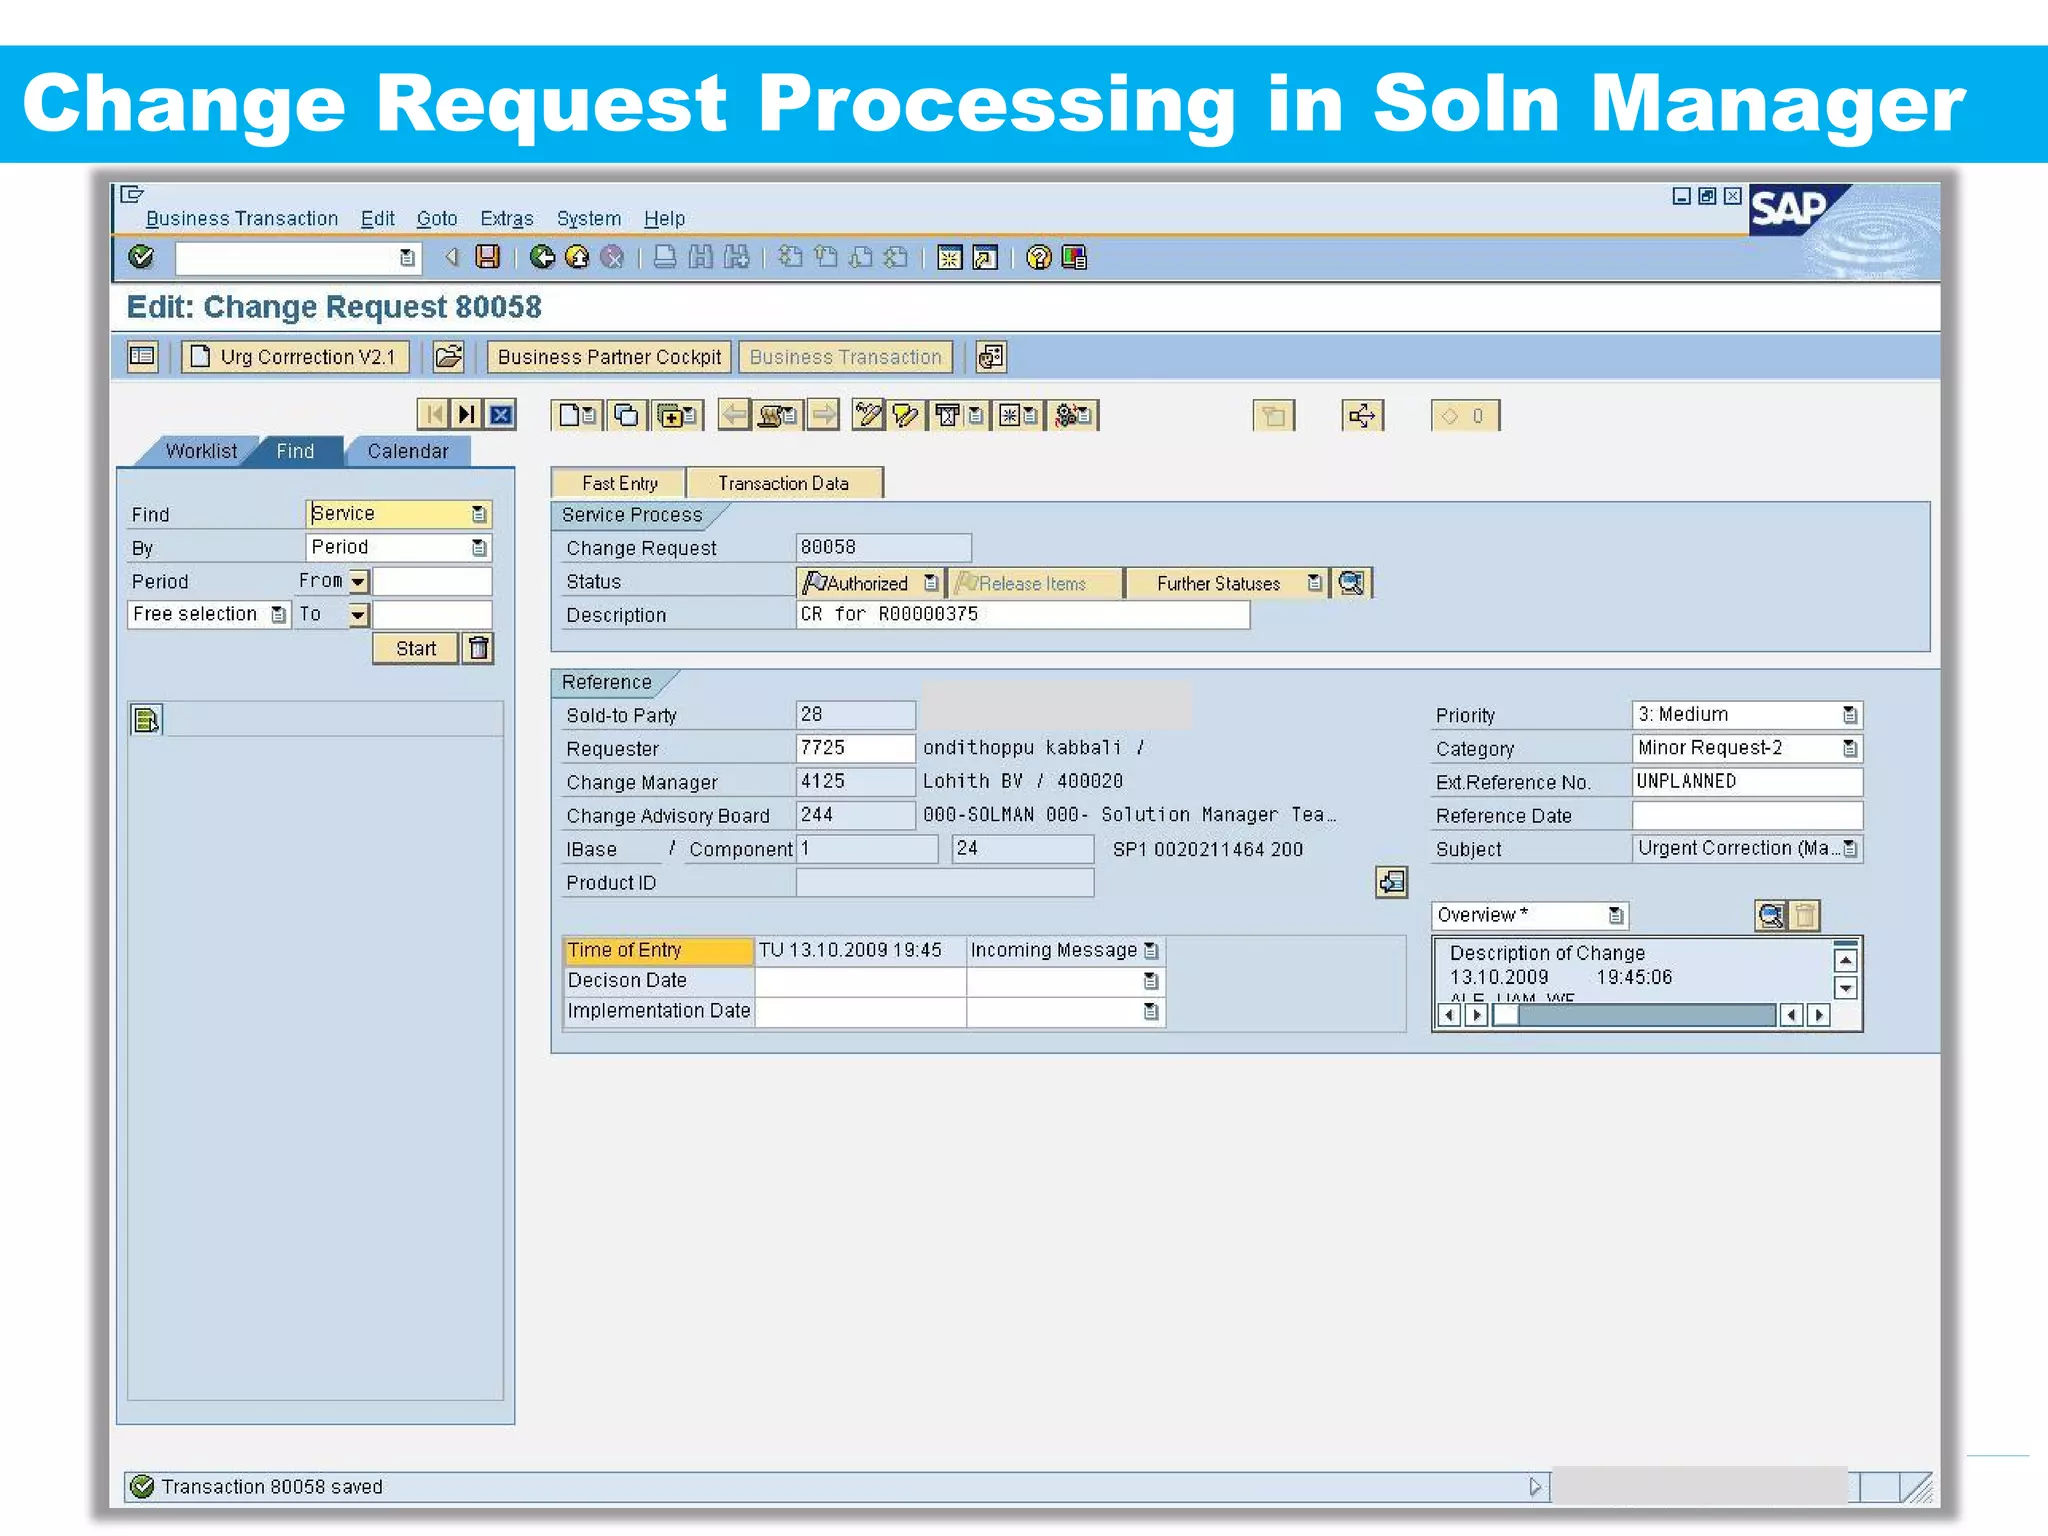Jump to the last entry with the skip-forward icon
Viewport: 2048px width, 1536px height.
coord(467,414)
